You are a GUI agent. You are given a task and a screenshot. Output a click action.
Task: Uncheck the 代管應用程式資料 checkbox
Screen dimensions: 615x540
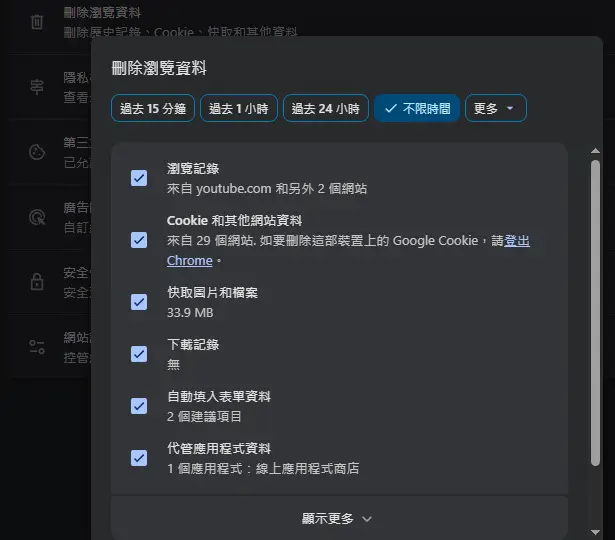[139, 458]
